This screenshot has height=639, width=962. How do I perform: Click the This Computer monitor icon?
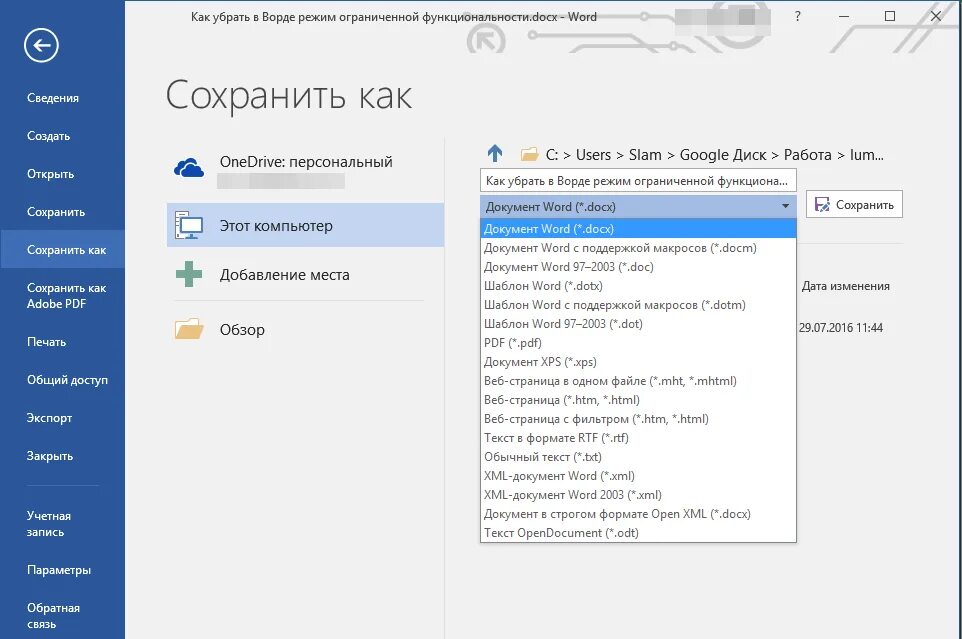[x=189, y=225]
